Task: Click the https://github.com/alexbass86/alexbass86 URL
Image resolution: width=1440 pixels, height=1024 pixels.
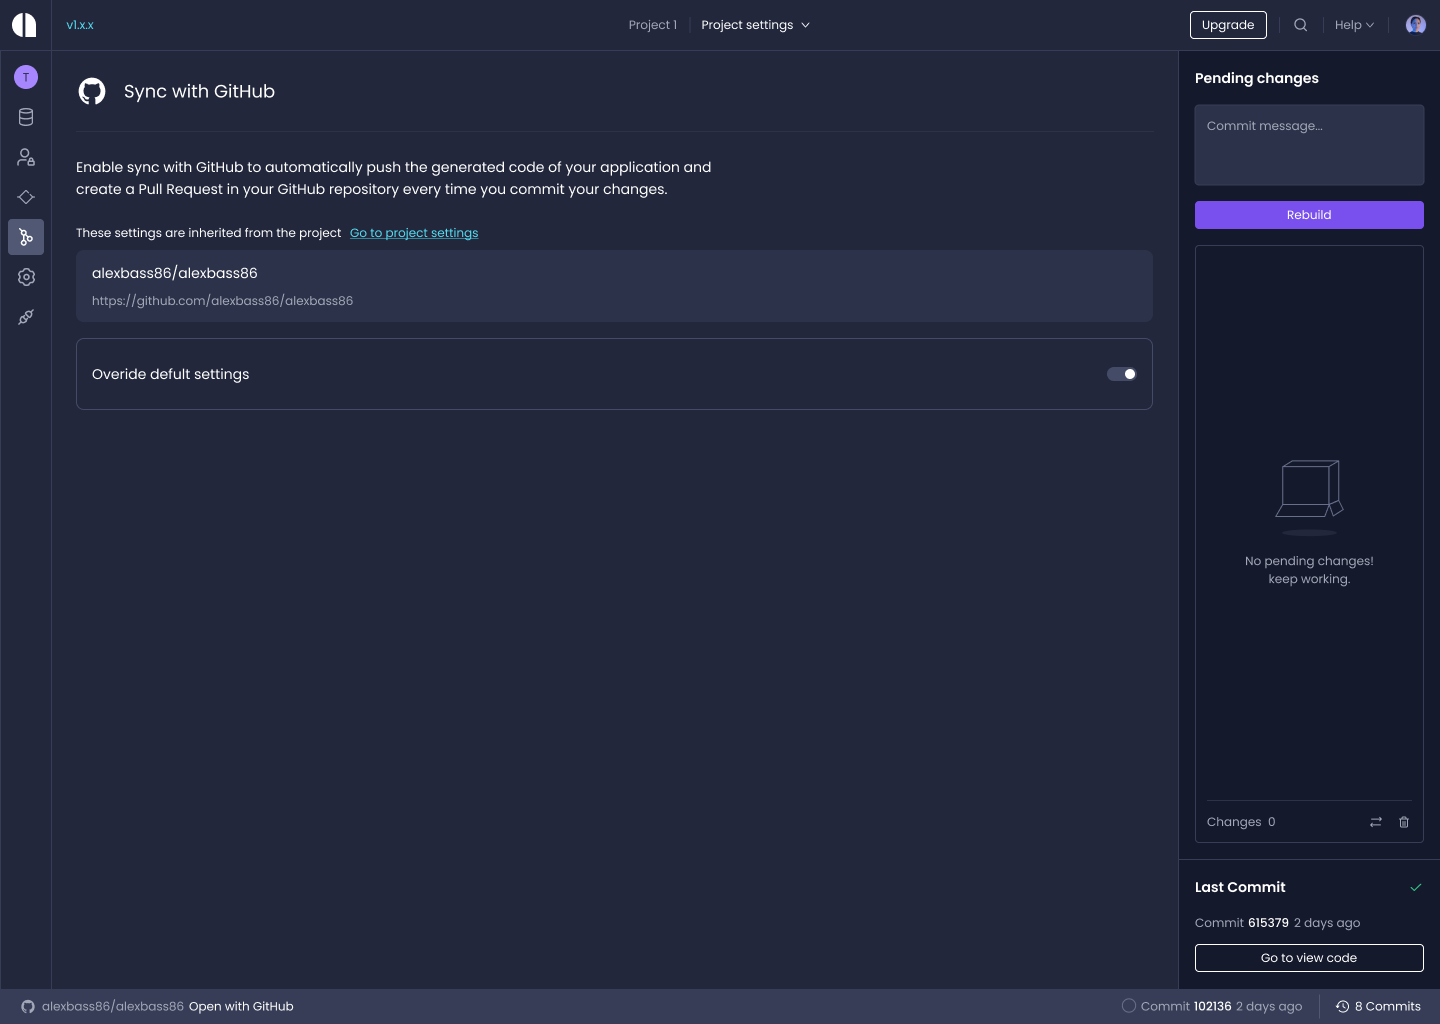Action: click(x=222, y=301)
